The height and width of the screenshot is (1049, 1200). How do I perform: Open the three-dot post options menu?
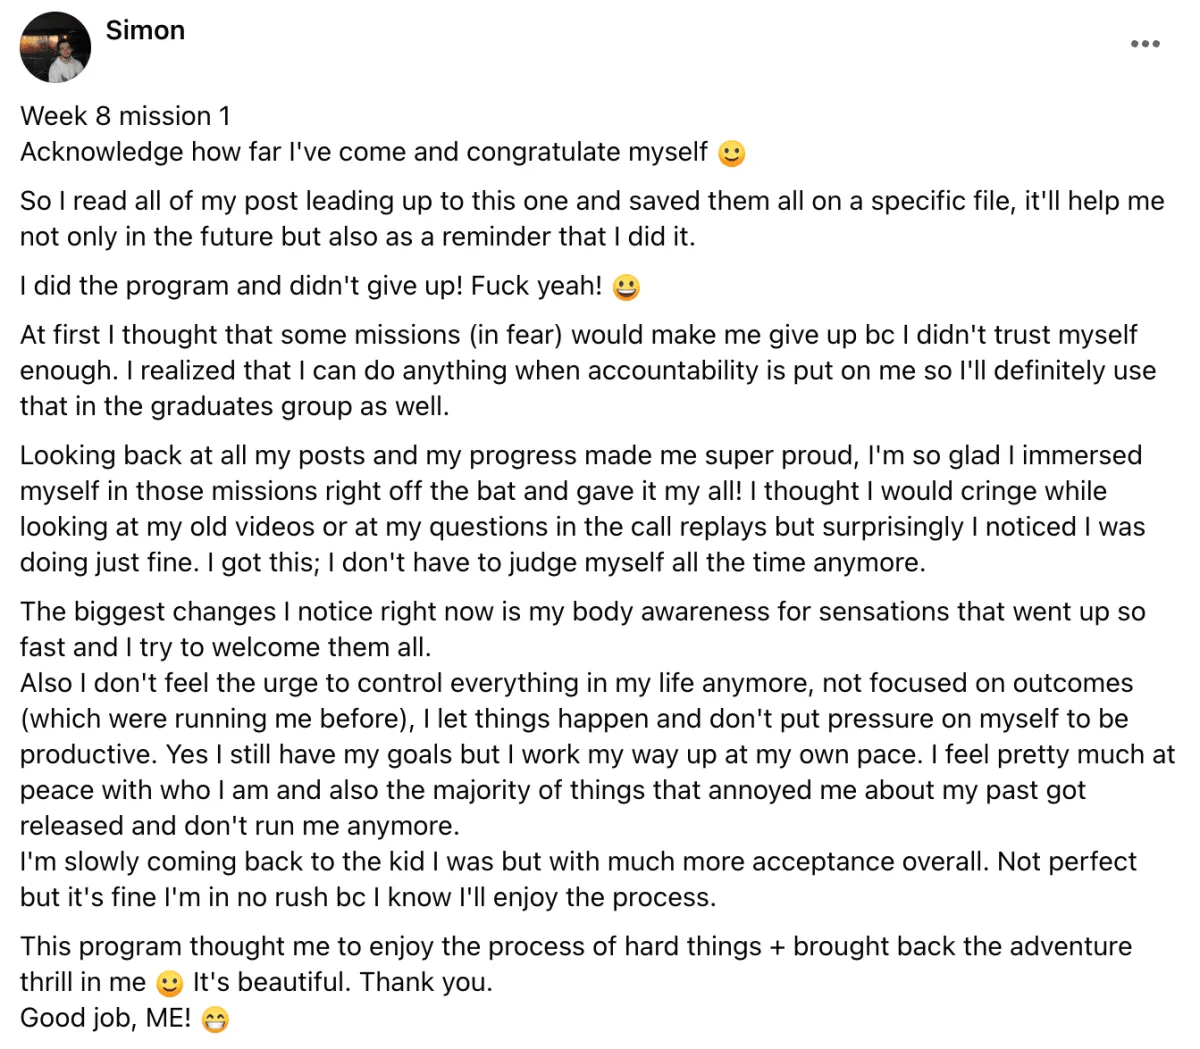point(1145,44)
